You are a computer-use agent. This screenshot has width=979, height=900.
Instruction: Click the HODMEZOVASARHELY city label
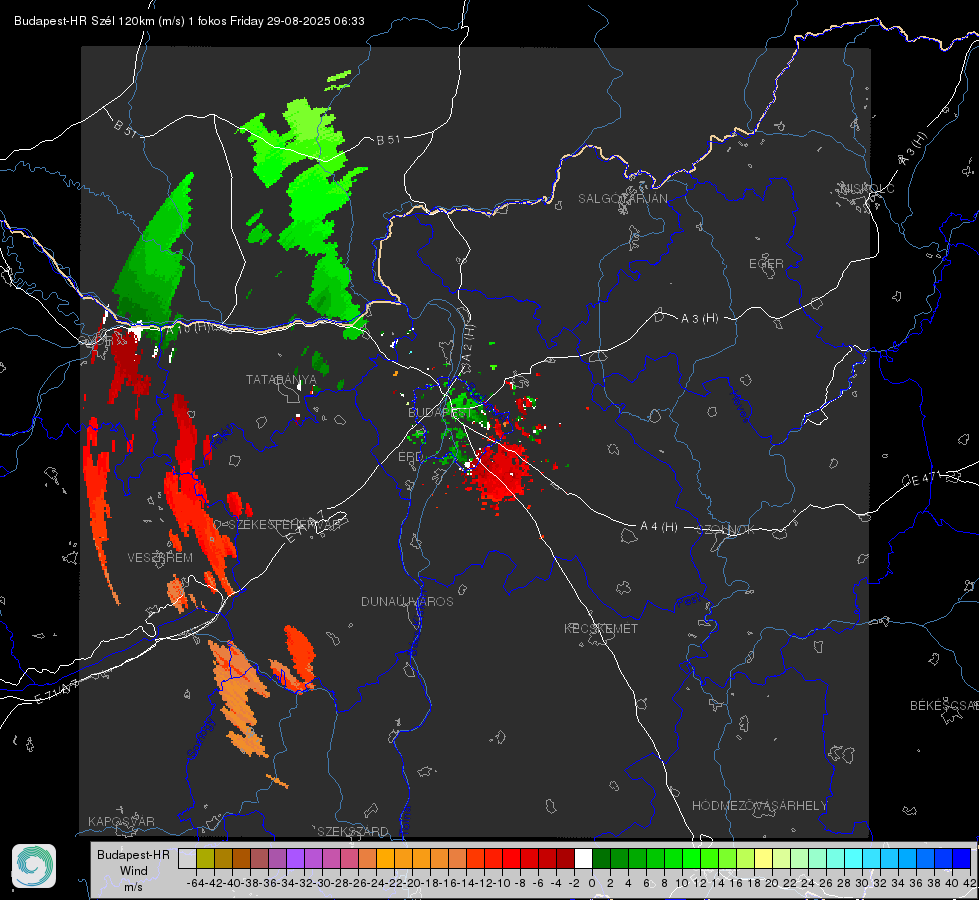click(x=759, y=806)
